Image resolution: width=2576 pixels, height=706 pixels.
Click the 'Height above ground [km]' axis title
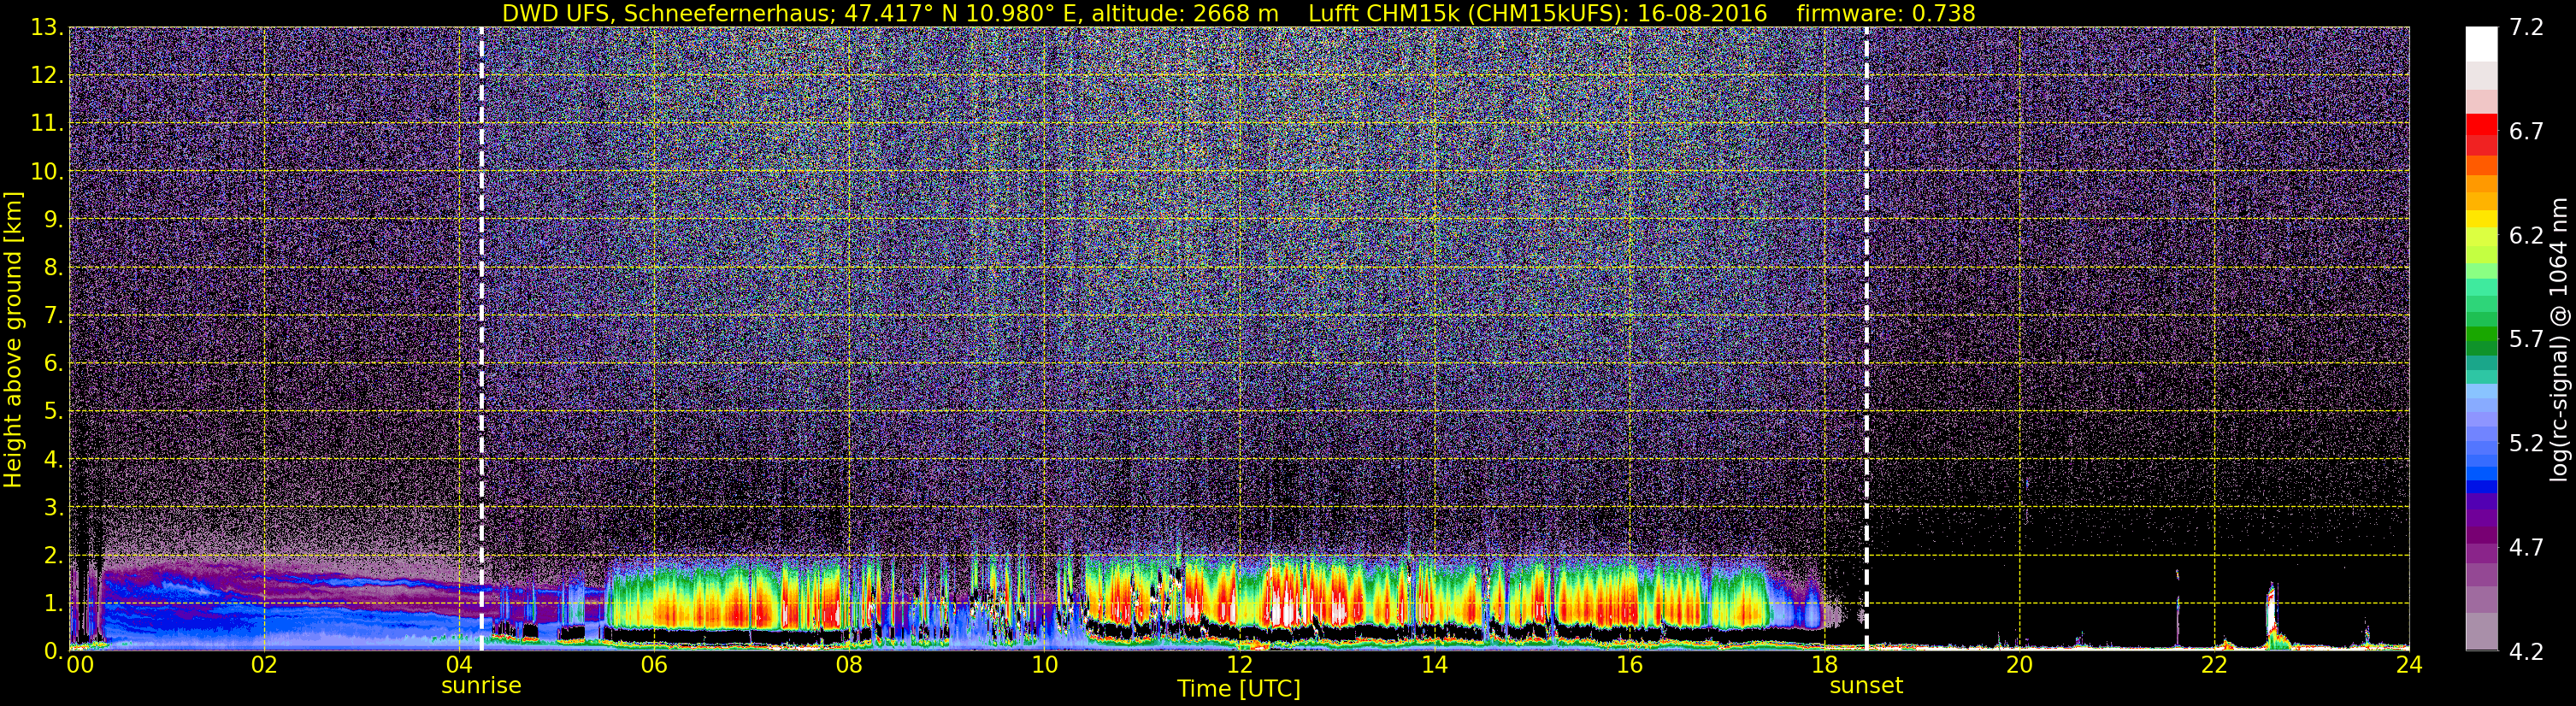(13, 339)
